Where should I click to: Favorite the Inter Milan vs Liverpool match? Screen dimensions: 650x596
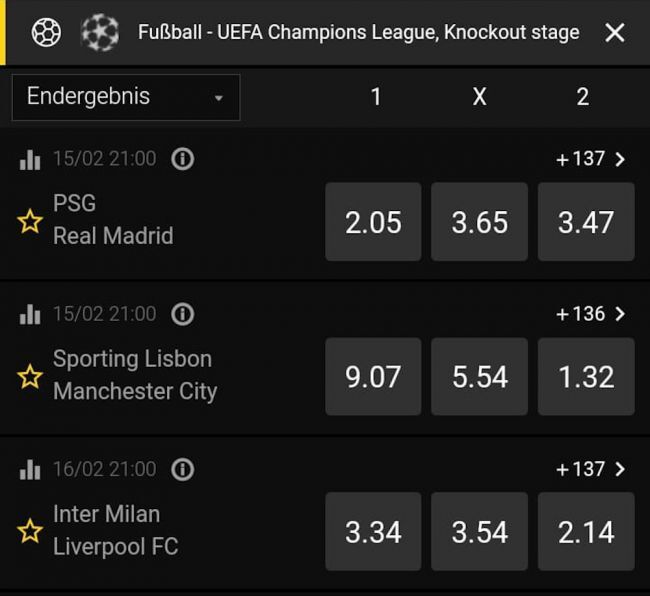click(x=30, y=531)
